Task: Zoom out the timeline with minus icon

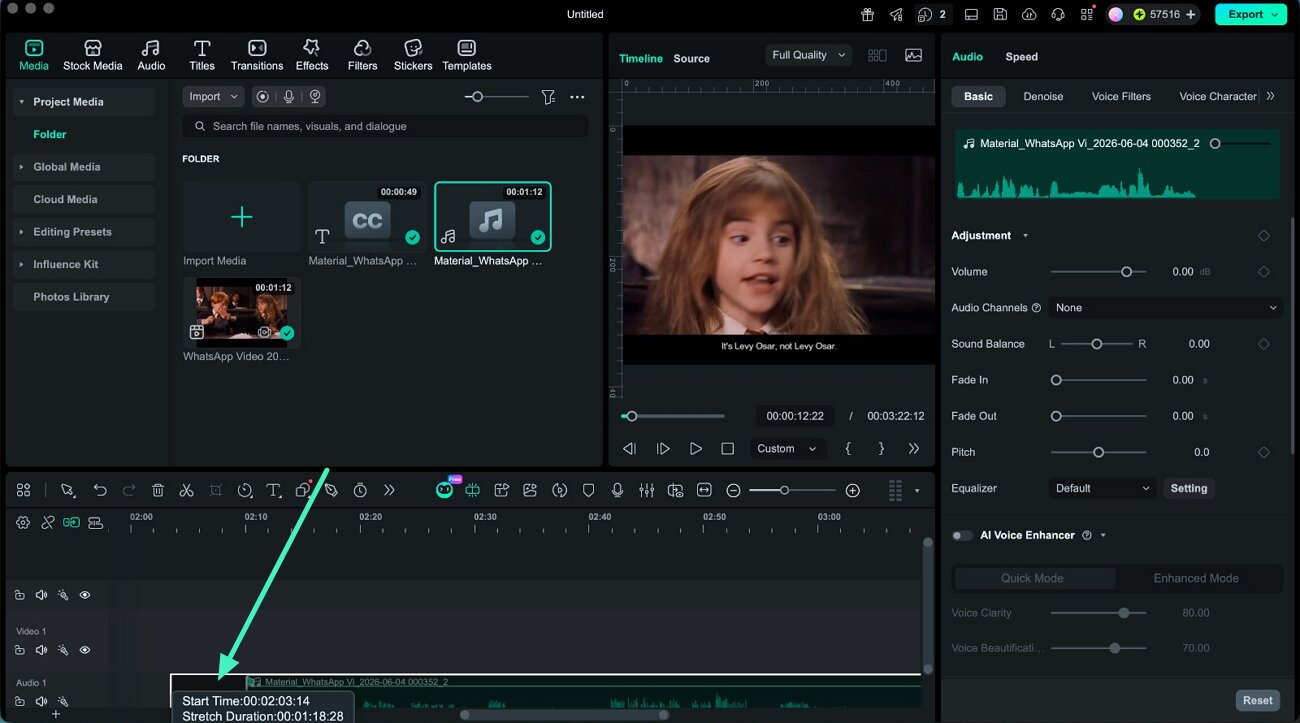Action: [733, 490]
